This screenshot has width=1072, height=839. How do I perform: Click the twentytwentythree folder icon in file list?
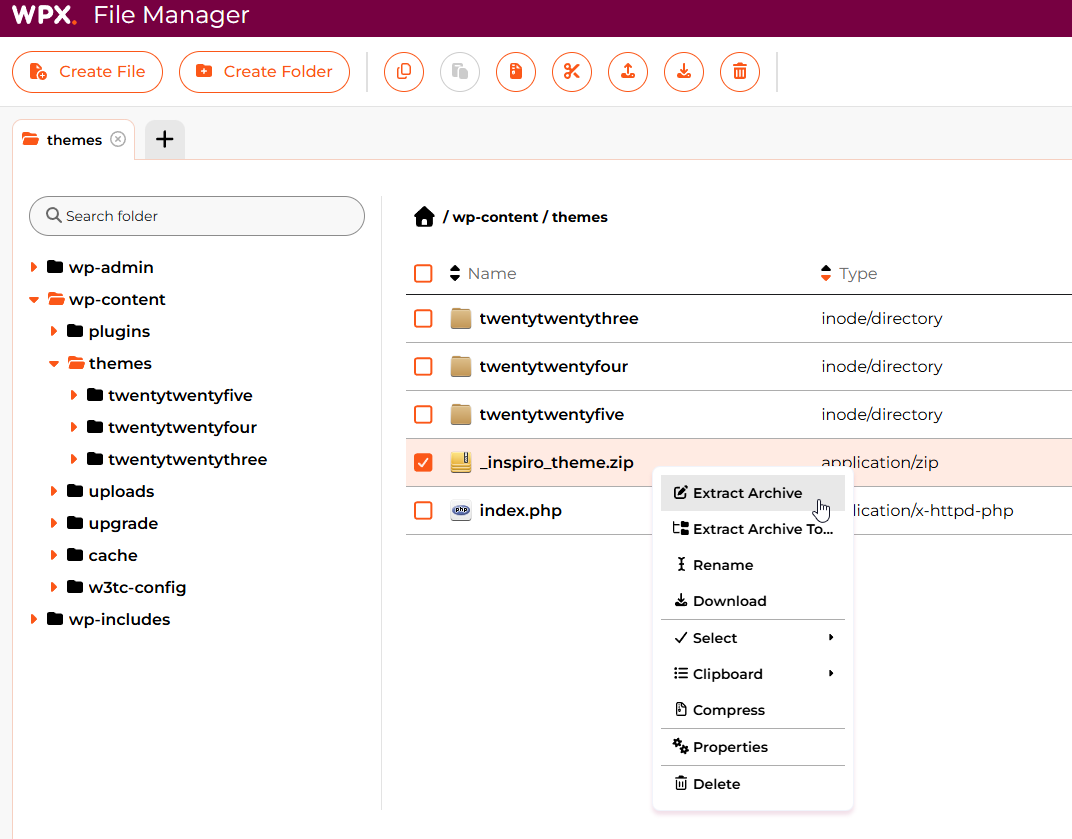[461, 319]
